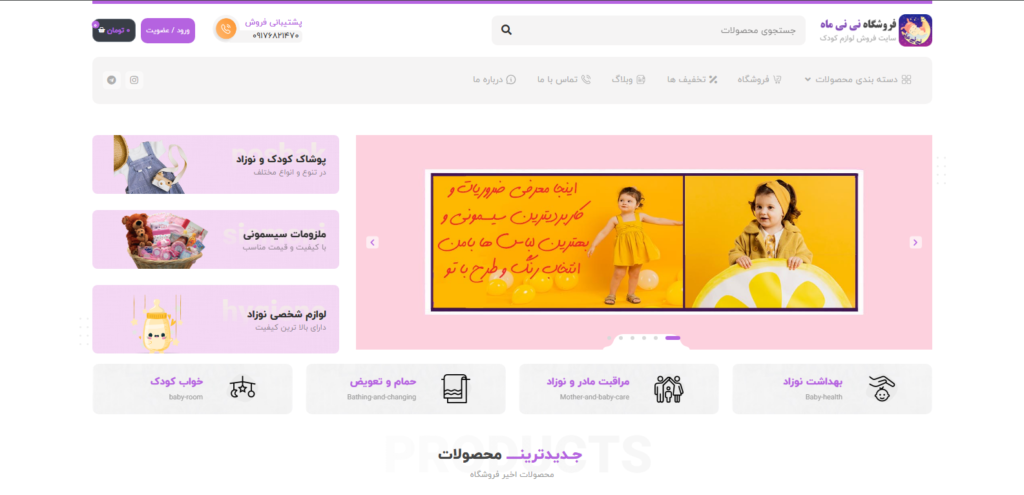
Task: Click the Telegram icon in the navbar
Action: pos(111,80)
